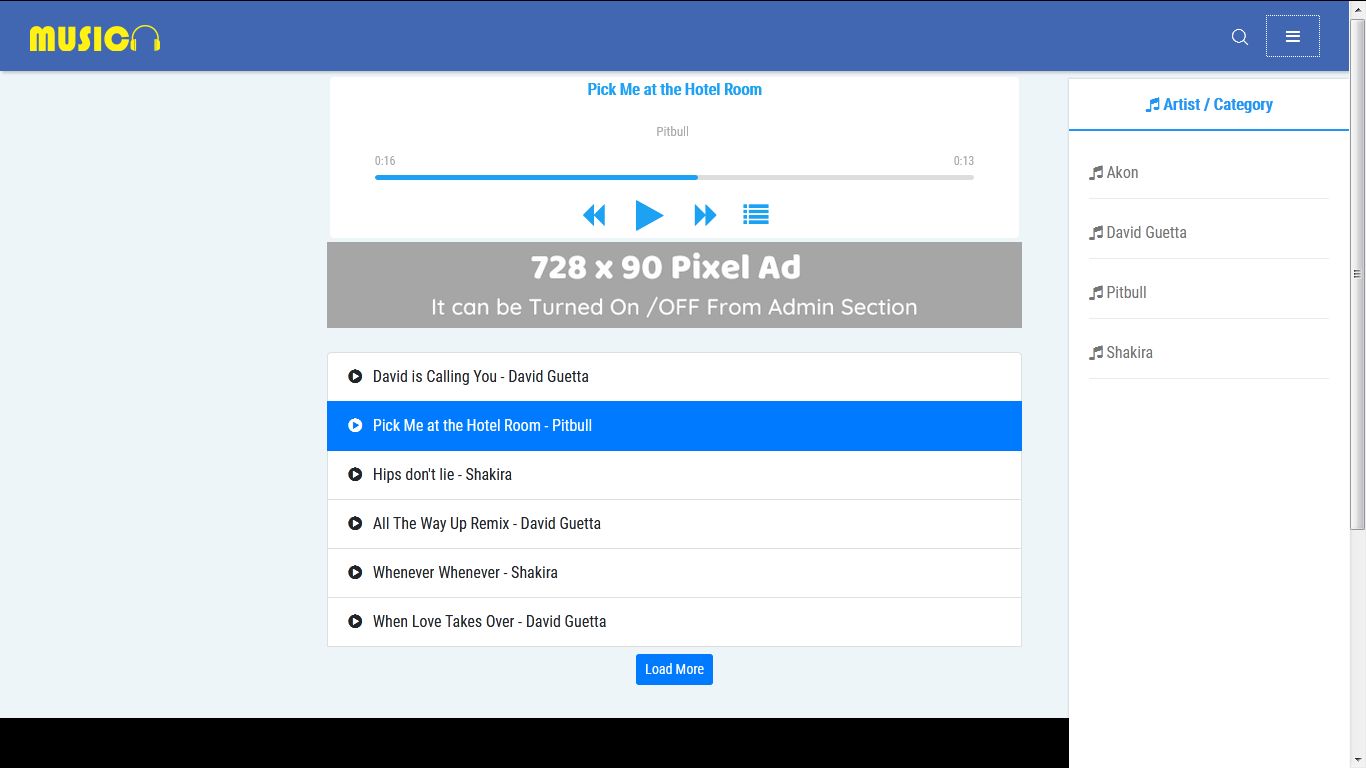The height and width of the screenshot is (768, 1366).
Task: Click the MUSIC headphones logo
Action: [95, 38]
